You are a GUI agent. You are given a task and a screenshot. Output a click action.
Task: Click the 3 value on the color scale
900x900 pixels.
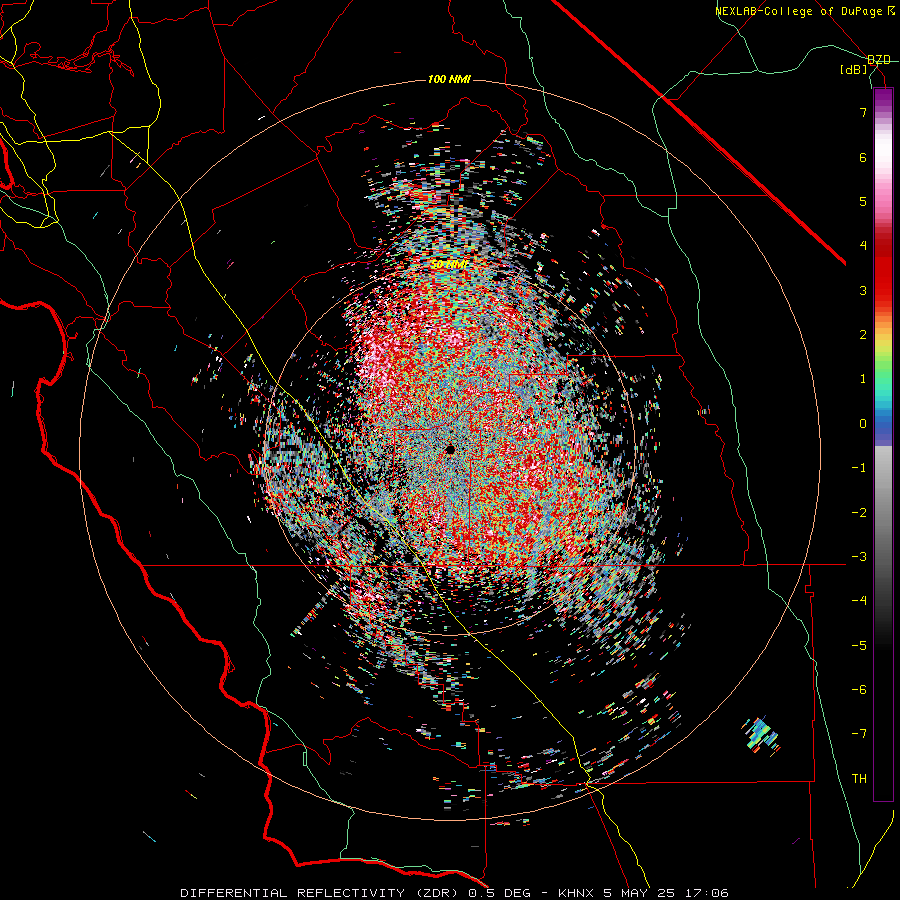[863, 290]
